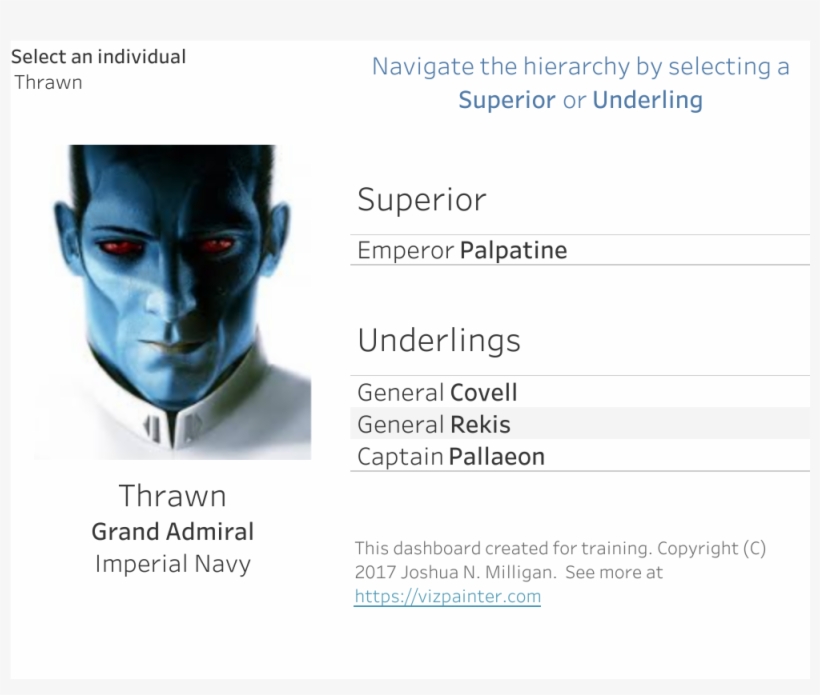Click 'Navigate the hierarchy by selecting a' text
The image size is (820, 695).
(x=580, y=67)
